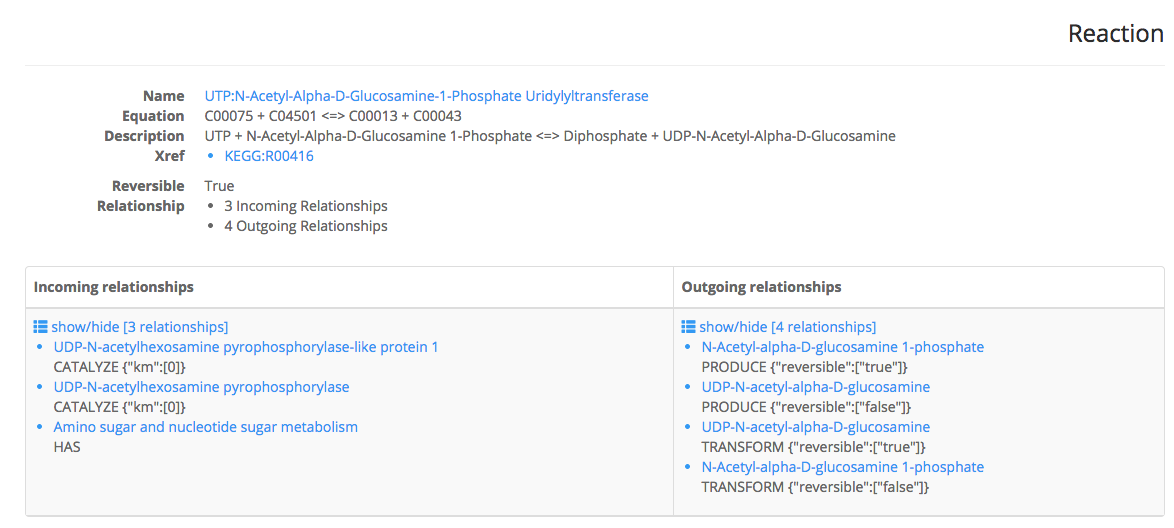1174x528 pixels.
Task: Click the reaction Description text line
Action: click(550, 136)
